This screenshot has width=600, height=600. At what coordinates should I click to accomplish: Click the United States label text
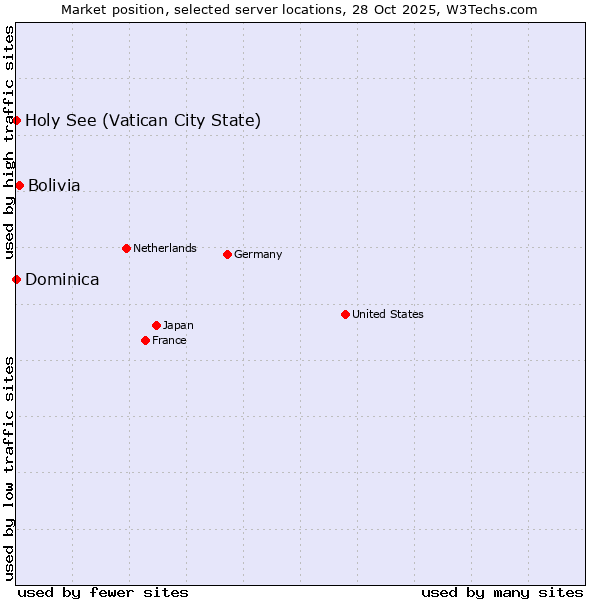(x=388, y=314)
